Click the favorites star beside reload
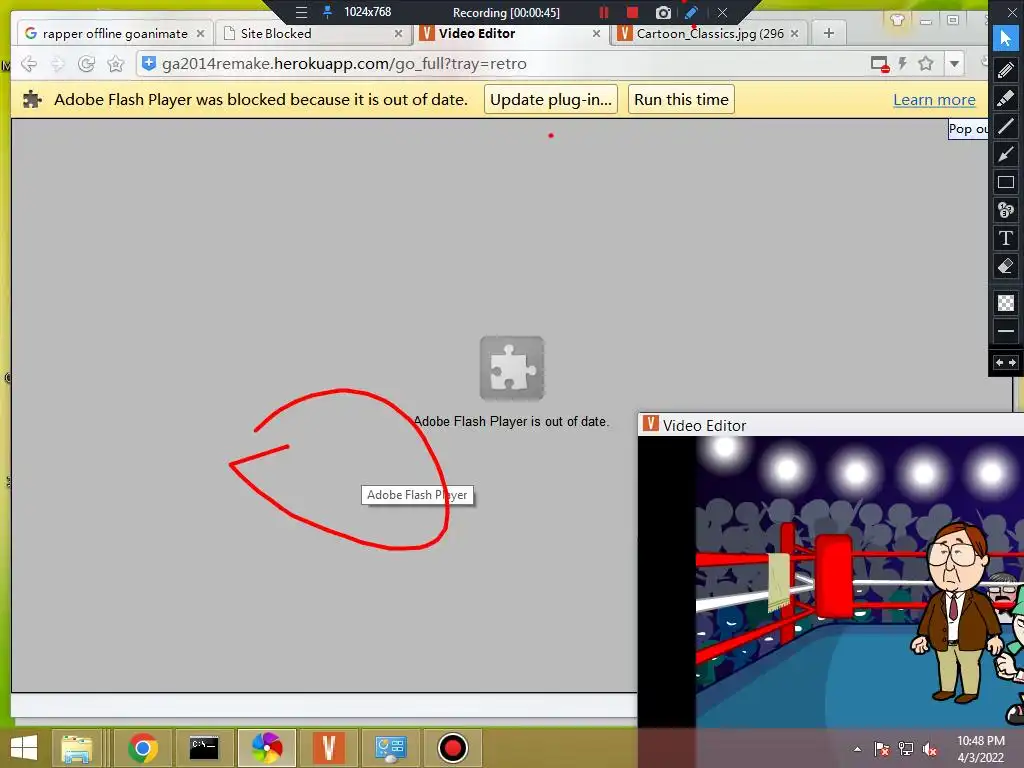 tap(116, 63)
